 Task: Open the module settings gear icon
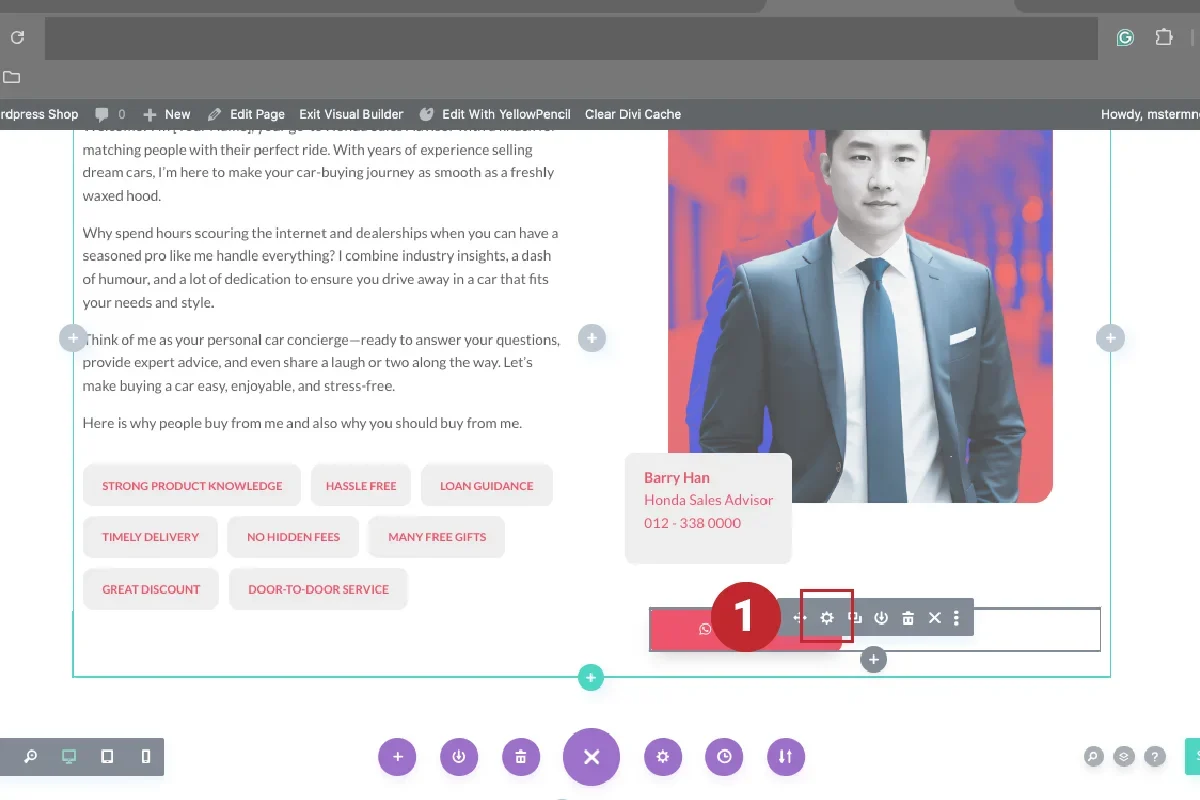tap(826, 617)
